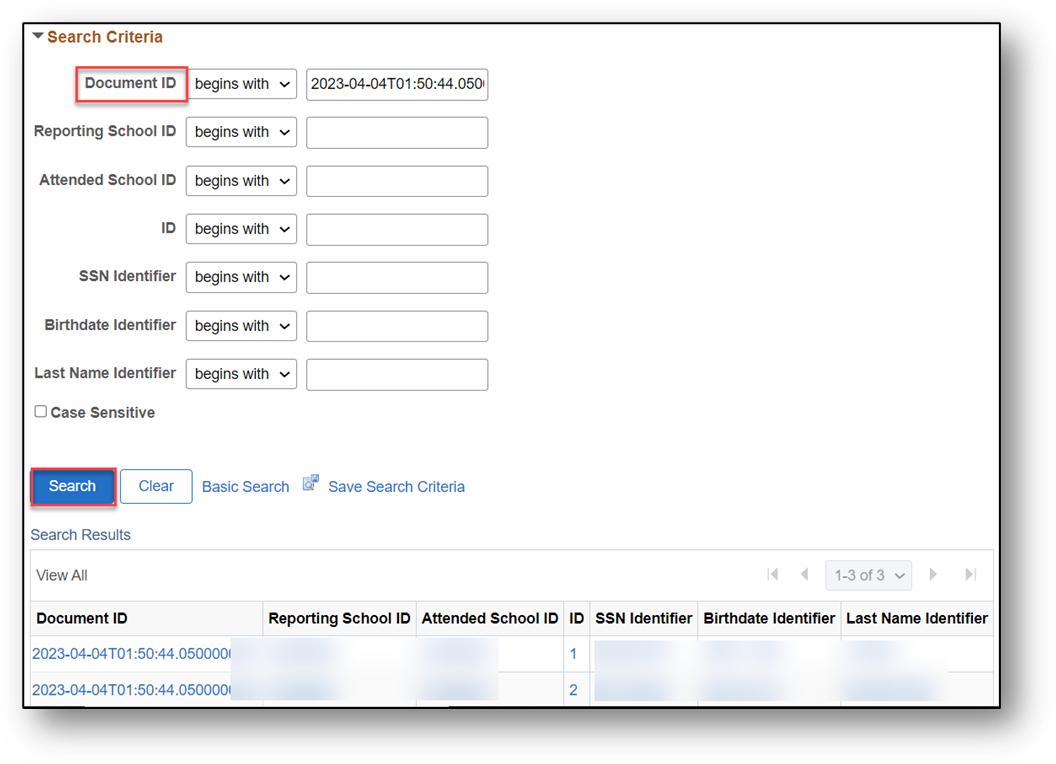Enable the Case Sensitive checkbox
Viewport: 1056px width, 764px height.
click(41, 412)
